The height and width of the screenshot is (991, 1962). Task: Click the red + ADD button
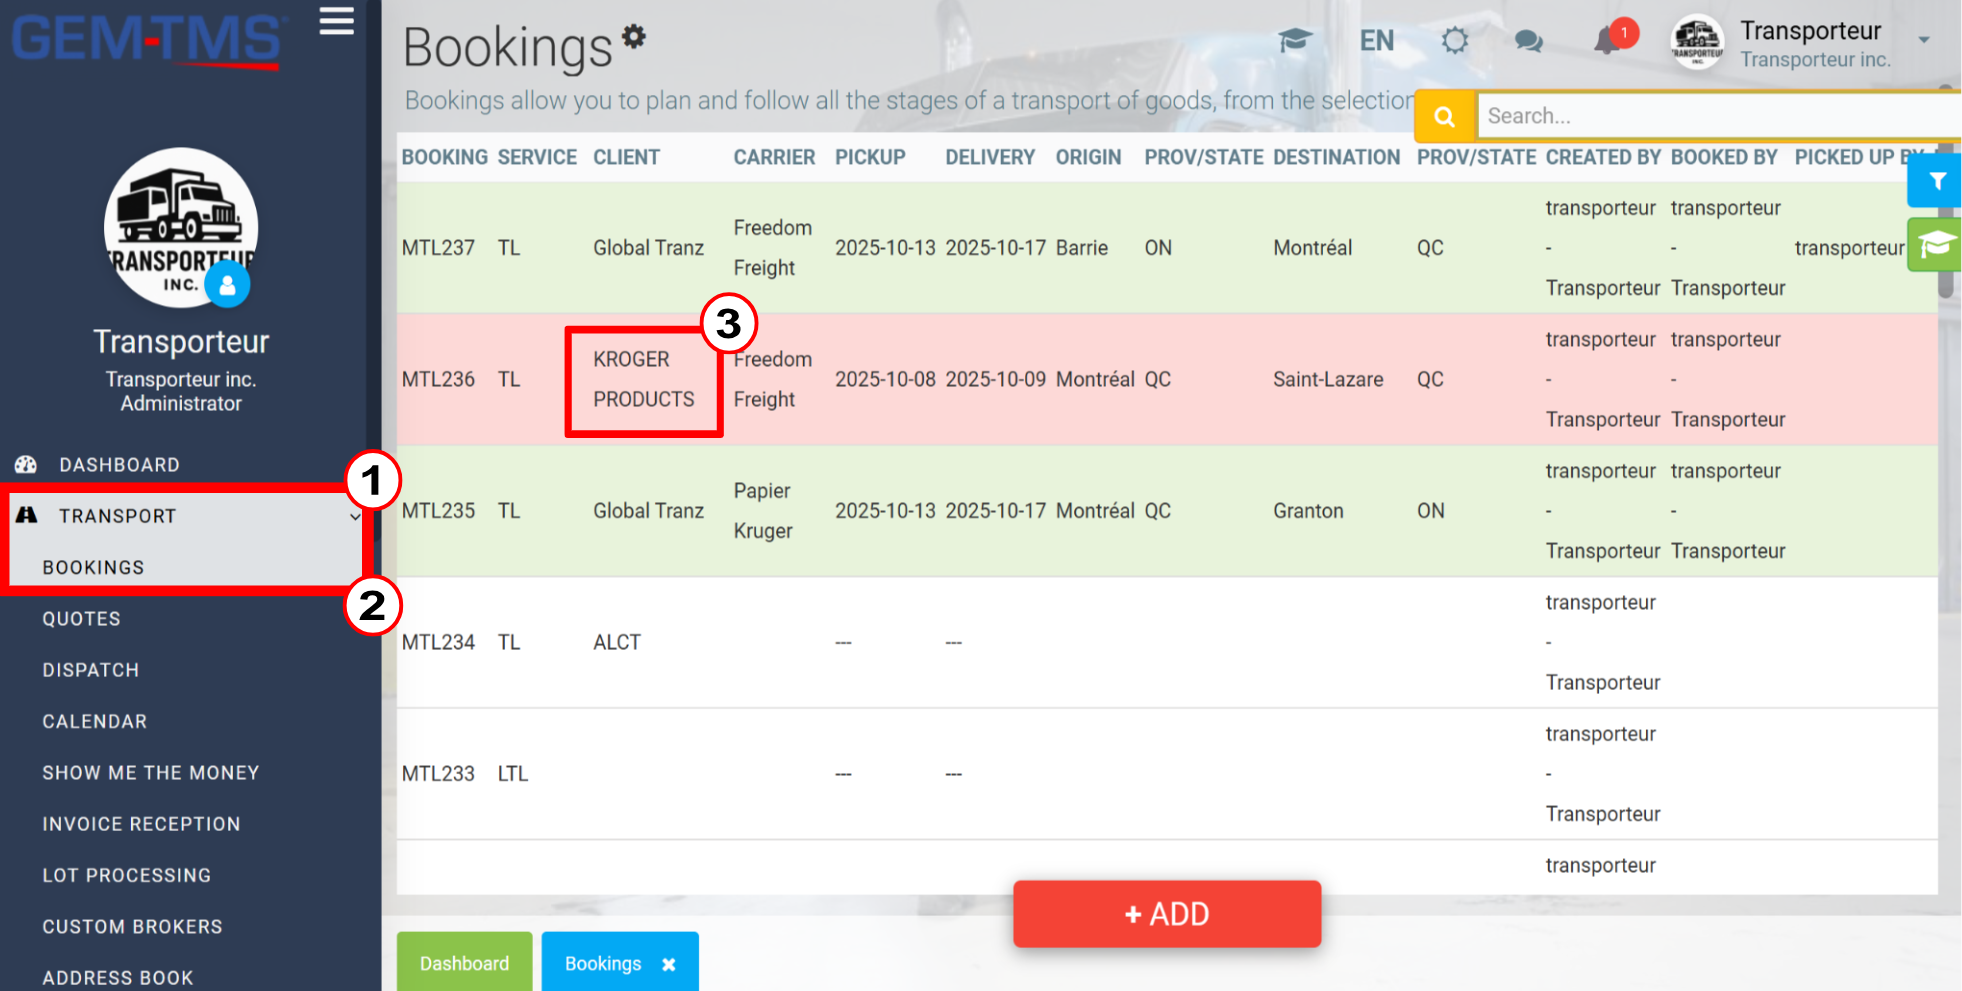[1166, 914]
